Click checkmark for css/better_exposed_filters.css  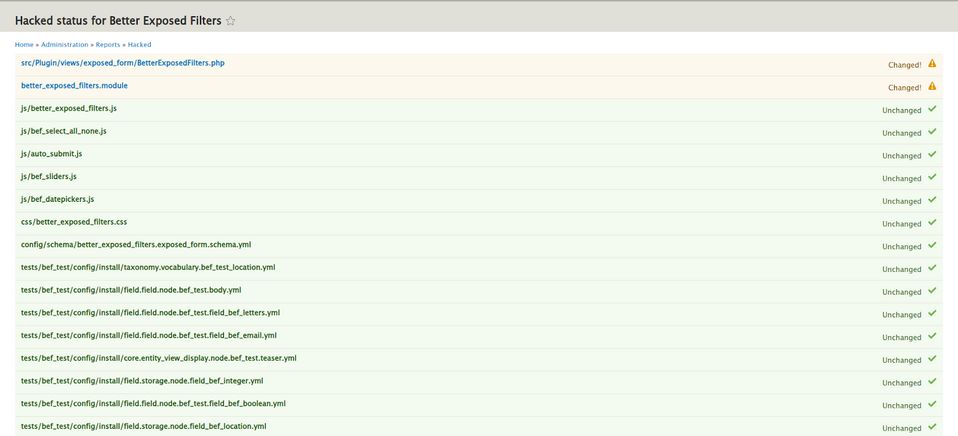point(932,222)
